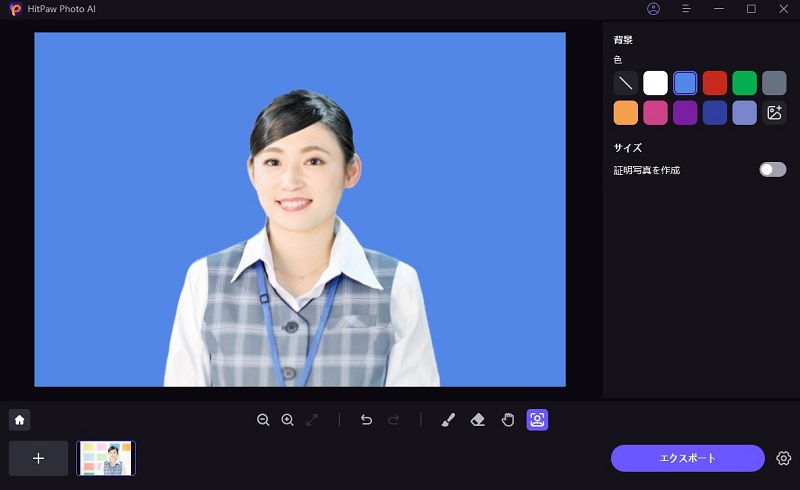Choose the green background color
800x490 pixels.
pyautogui.click(x=745, y=83)
